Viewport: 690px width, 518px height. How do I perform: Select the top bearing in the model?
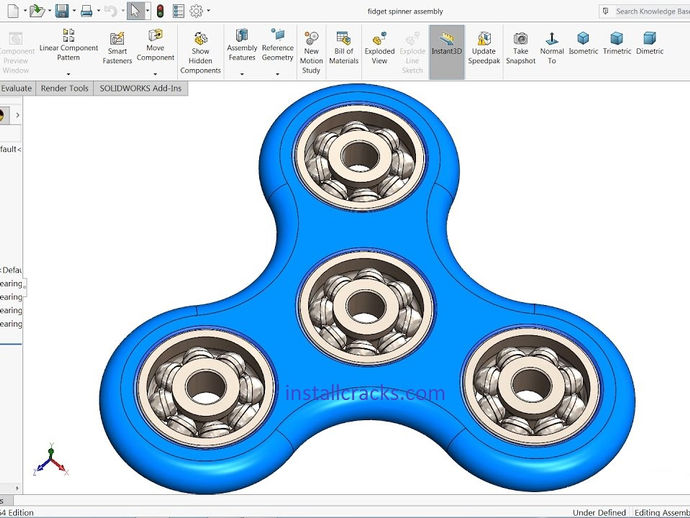(x=360, y=156)
